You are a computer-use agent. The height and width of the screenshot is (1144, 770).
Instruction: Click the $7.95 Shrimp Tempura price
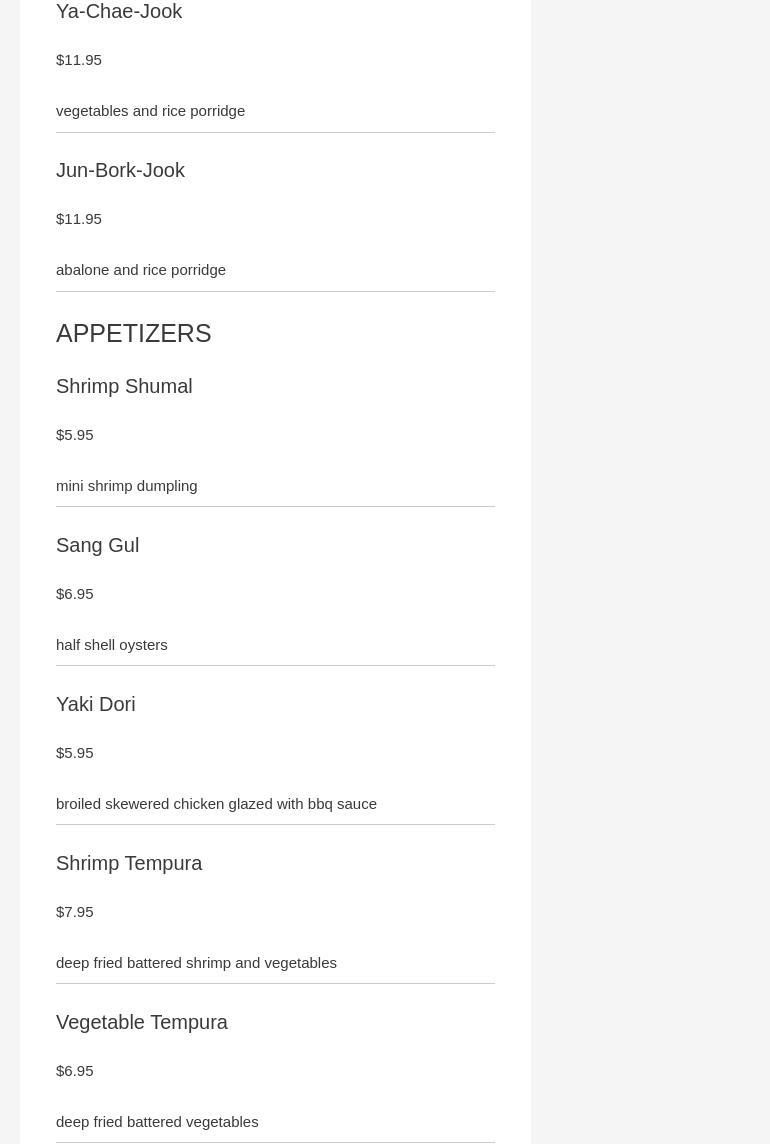click(x=75, y=912)
